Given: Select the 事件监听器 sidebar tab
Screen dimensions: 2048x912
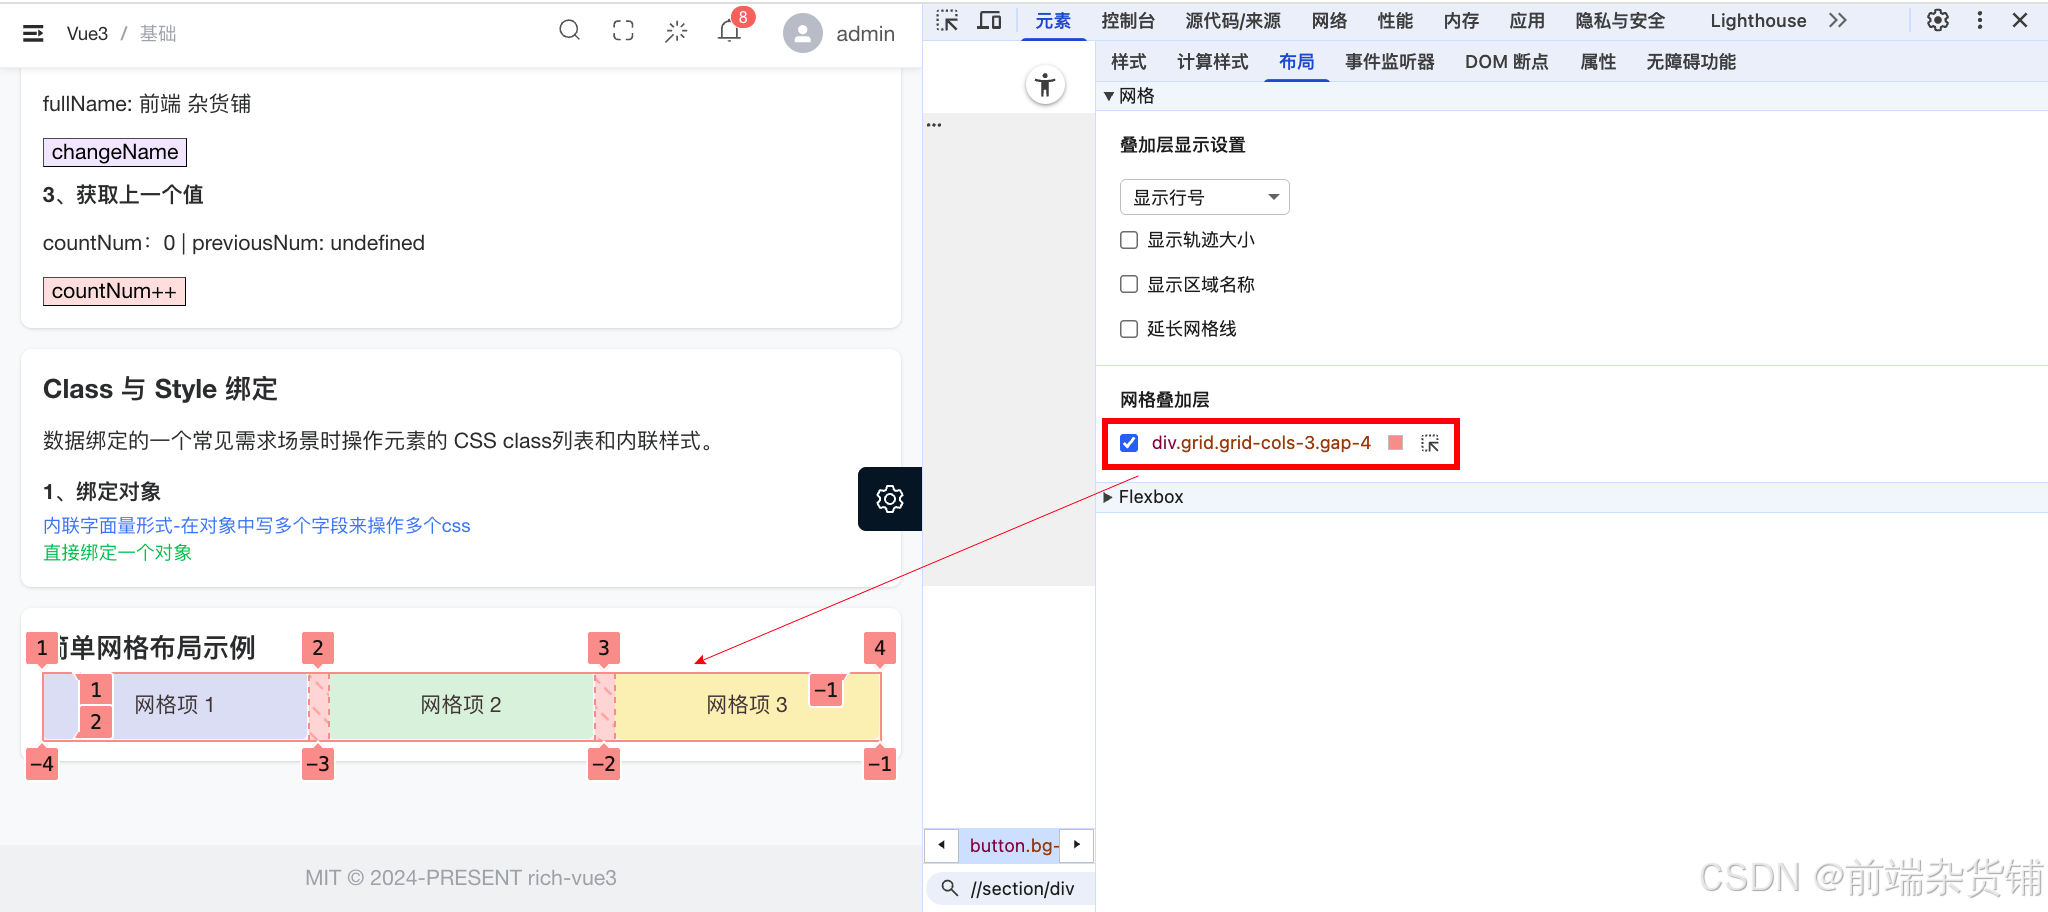Looking at the screenshot, I should click(1389, 62).
